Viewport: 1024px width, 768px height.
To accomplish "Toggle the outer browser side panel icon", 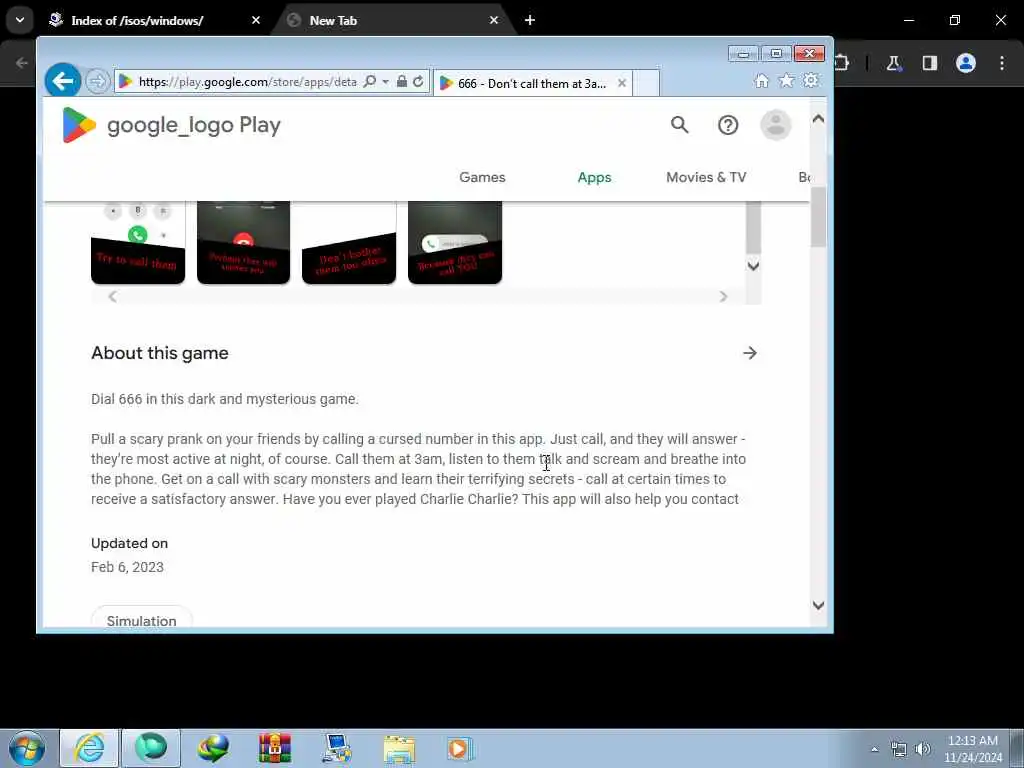I will (929, 63).
